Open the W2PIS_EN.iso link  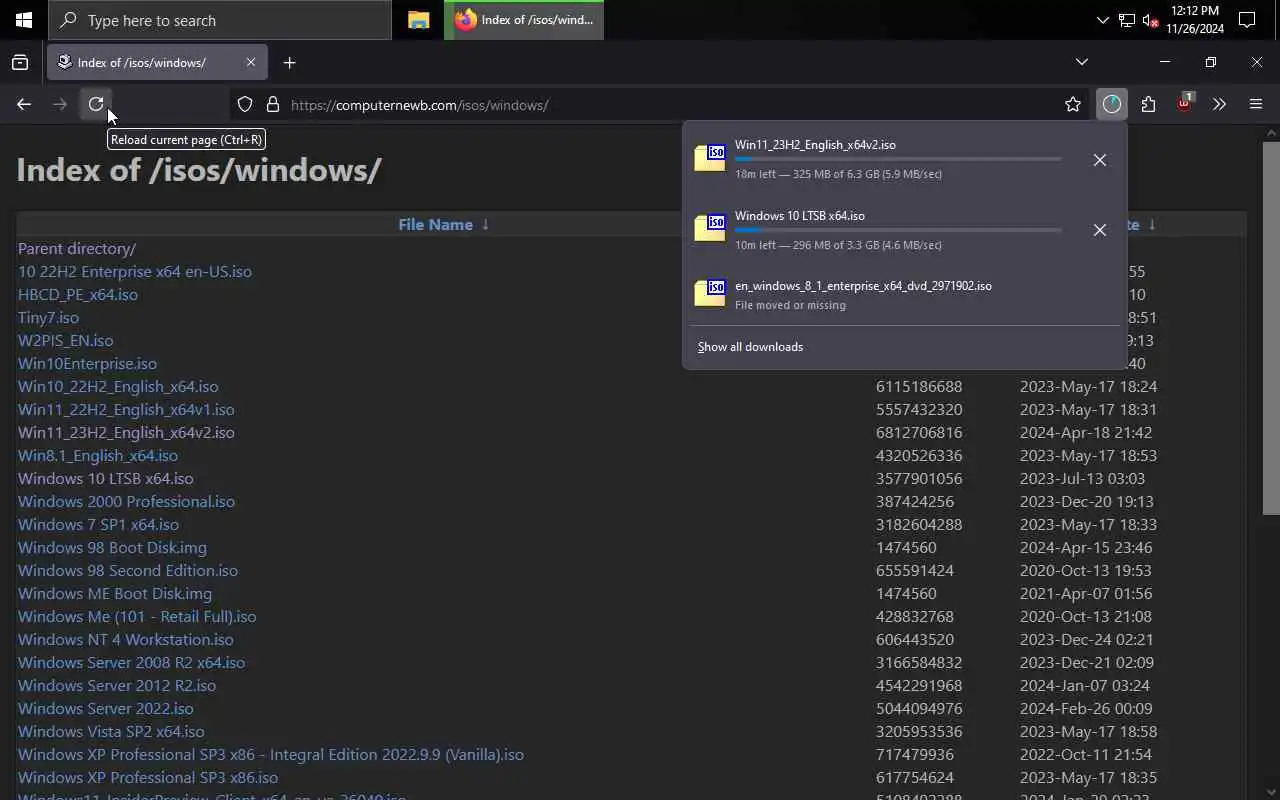(x=65, y=340)
